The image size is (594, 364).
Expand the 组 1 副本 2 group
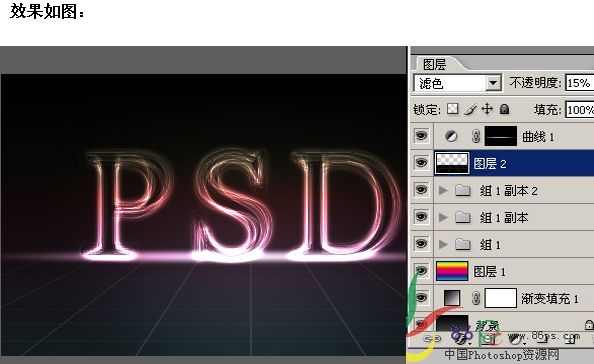coord(442,190)
